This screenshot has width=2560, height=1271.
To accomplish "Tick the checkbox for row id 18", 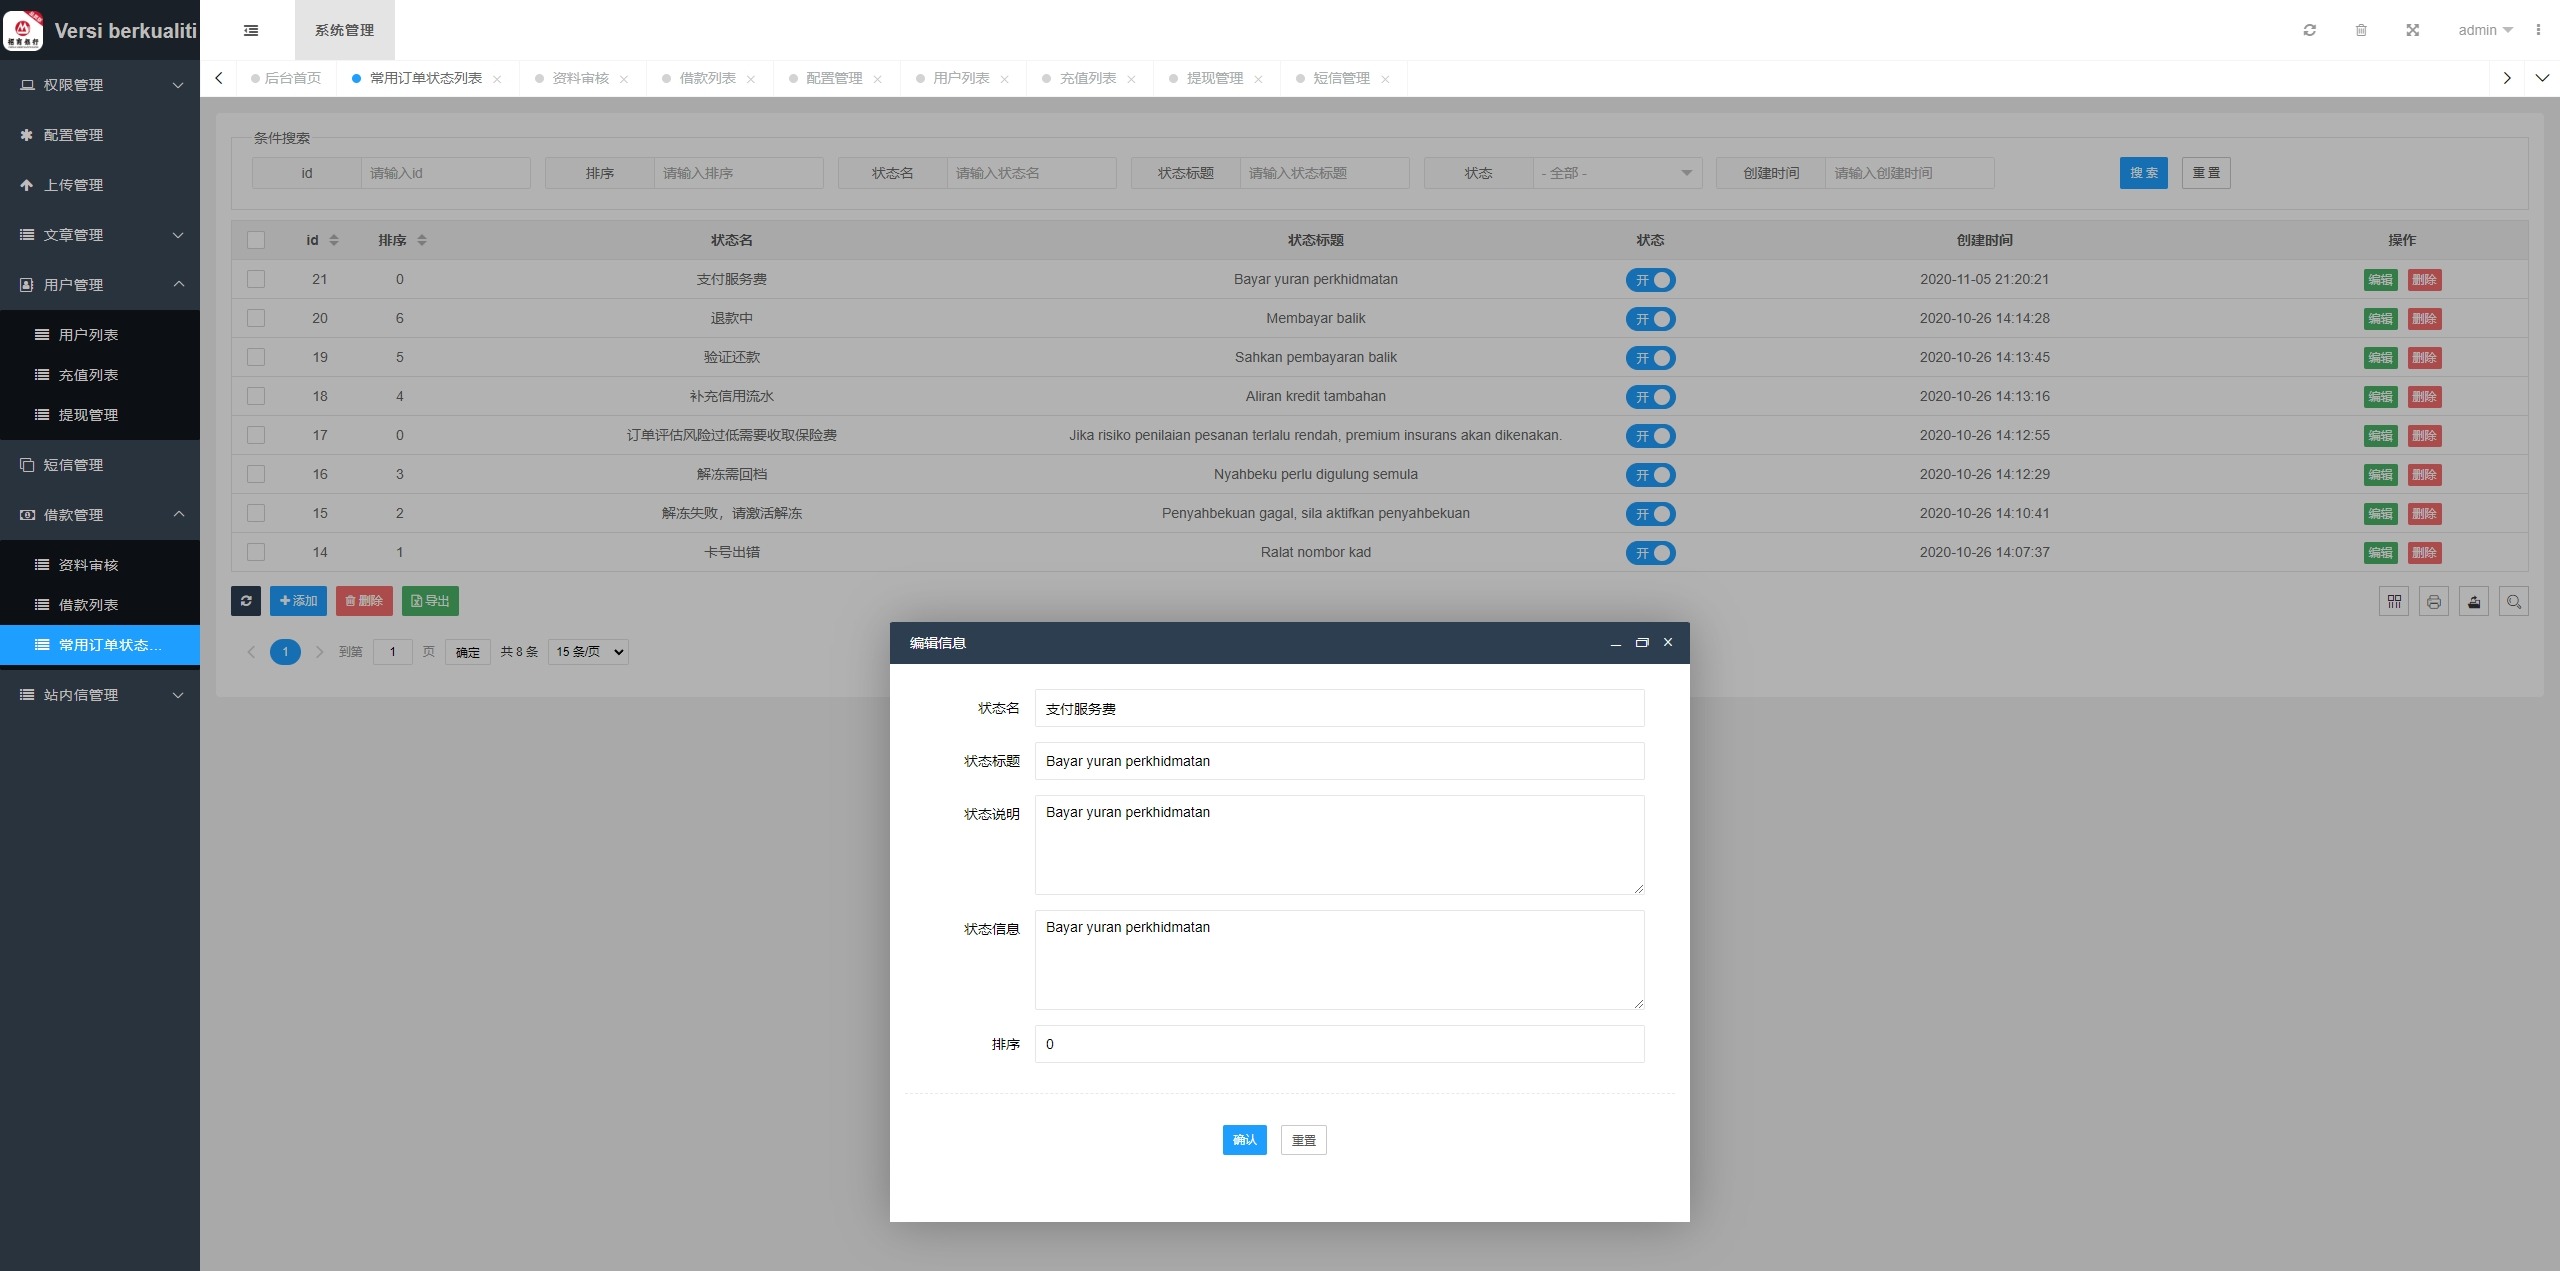I will [x=256, y=396].
